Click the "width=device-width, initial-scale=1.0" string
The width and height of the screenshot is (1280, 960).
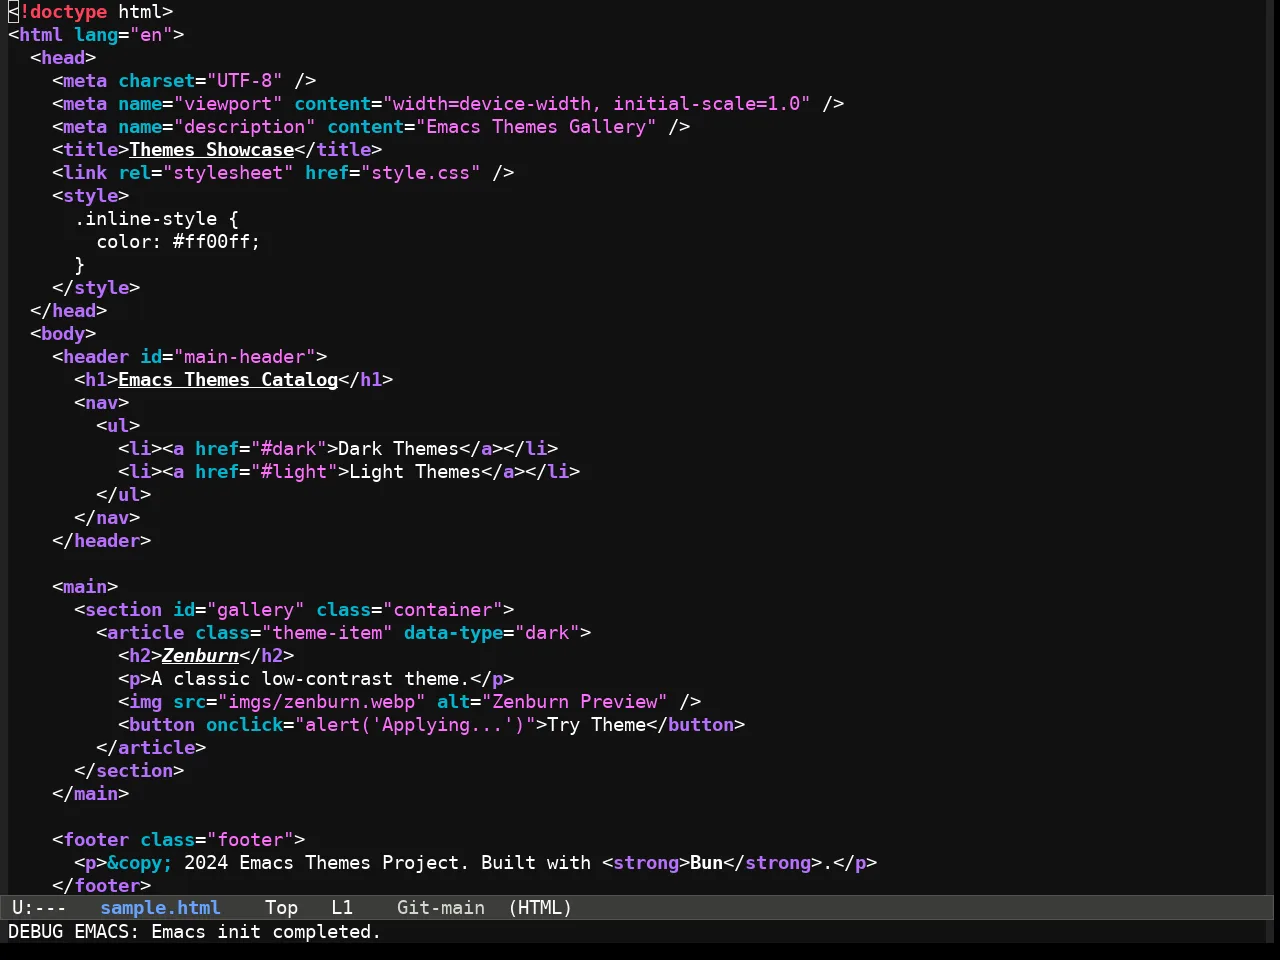pos(597,104)
